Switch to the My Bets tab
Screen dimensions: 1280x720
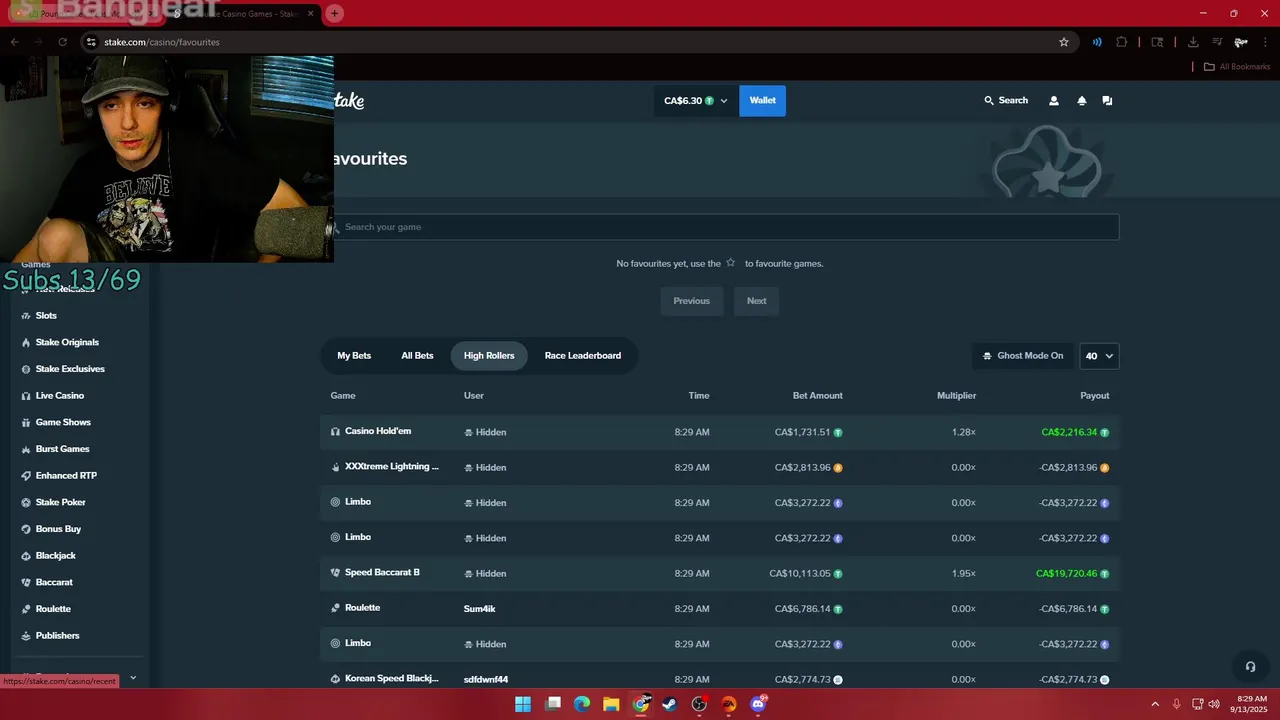354,356
